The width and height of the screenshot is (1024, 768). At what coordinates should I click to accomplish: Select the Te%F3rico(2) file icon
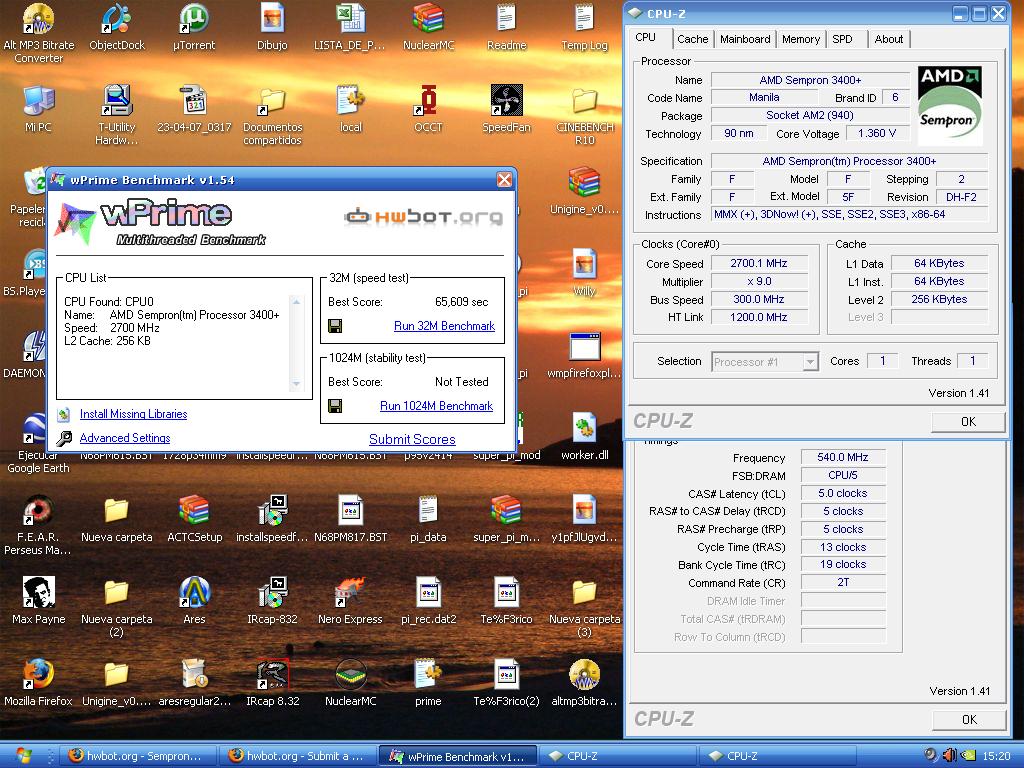[x=506, y=675]
